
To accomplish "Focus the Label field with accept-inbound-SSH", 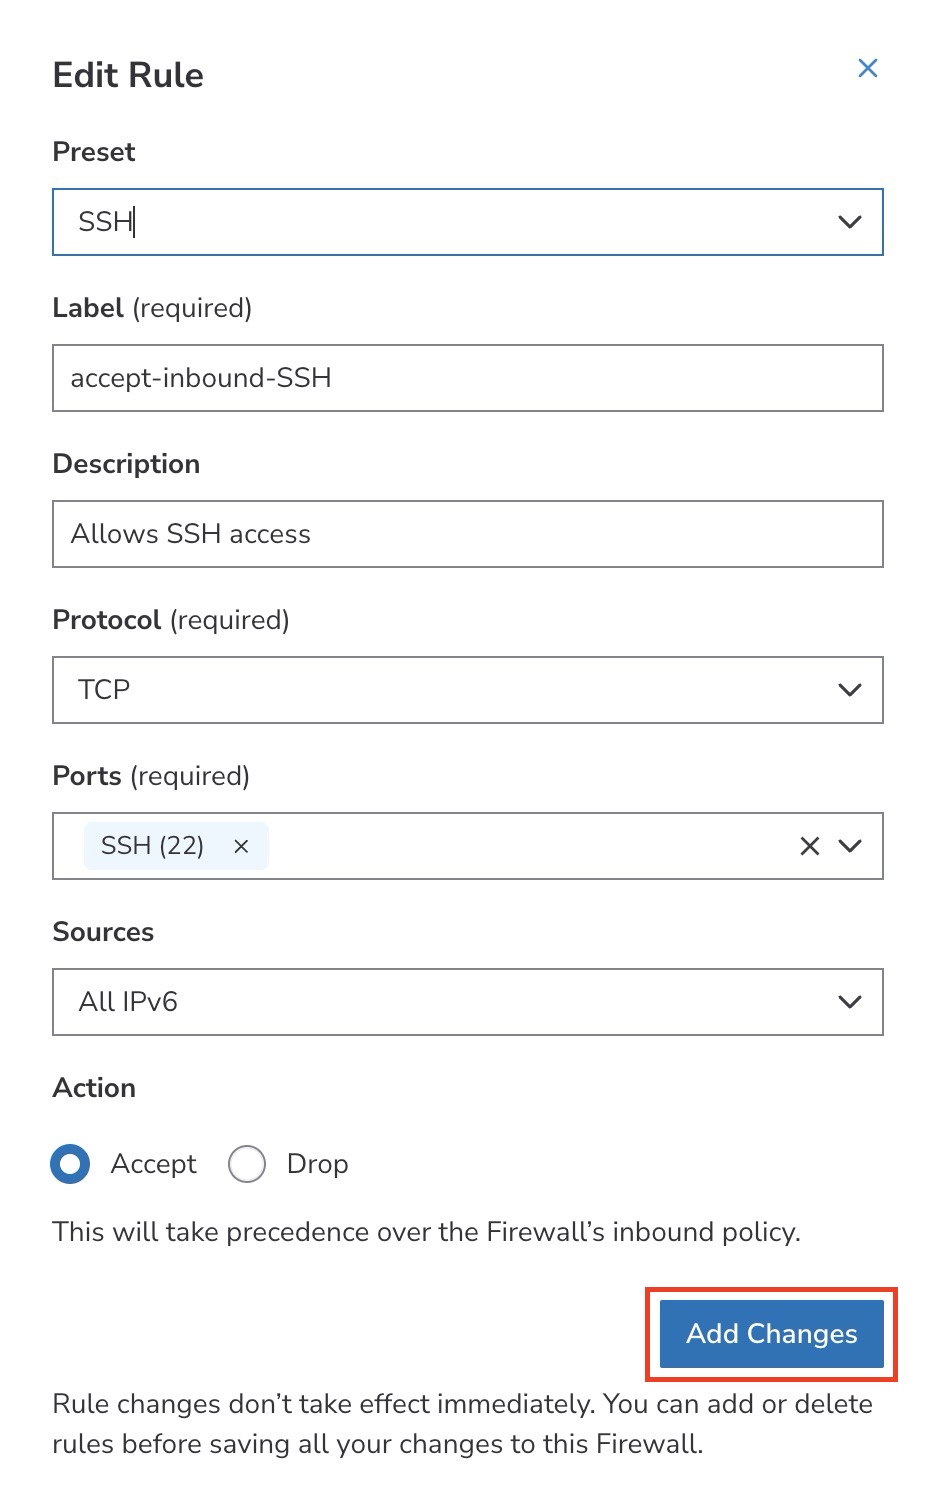I will 467,378.
